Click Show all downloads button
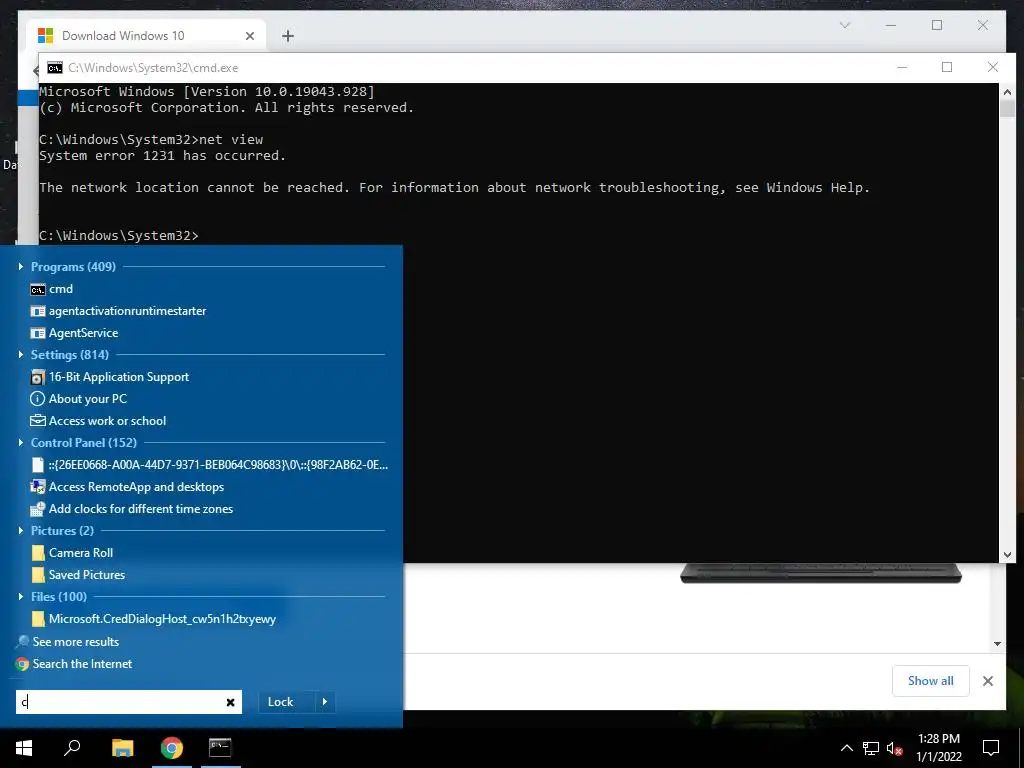 931,681
